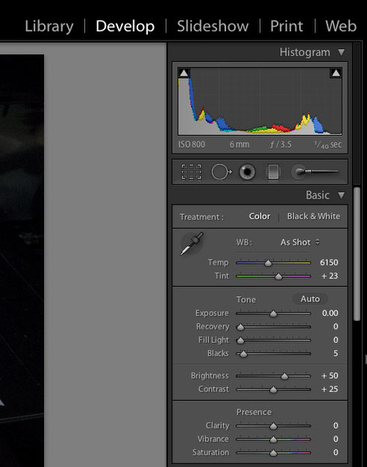Click the Exposure value field
This screenshot has width=367, height=467.
tap(330, 313)
